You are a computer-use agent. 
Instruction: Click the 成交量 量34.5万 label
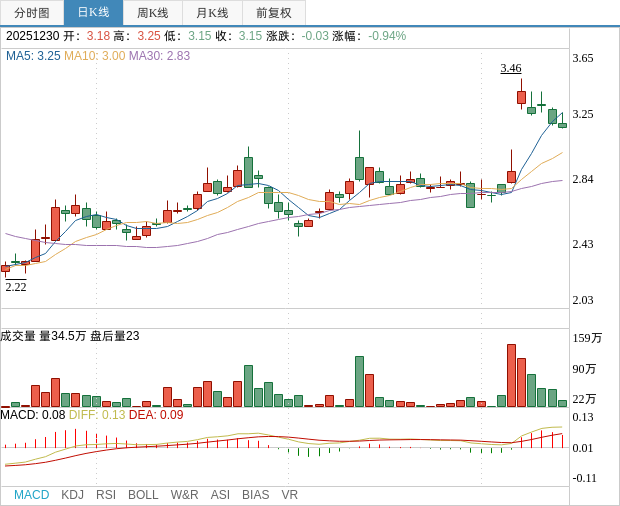43,336
